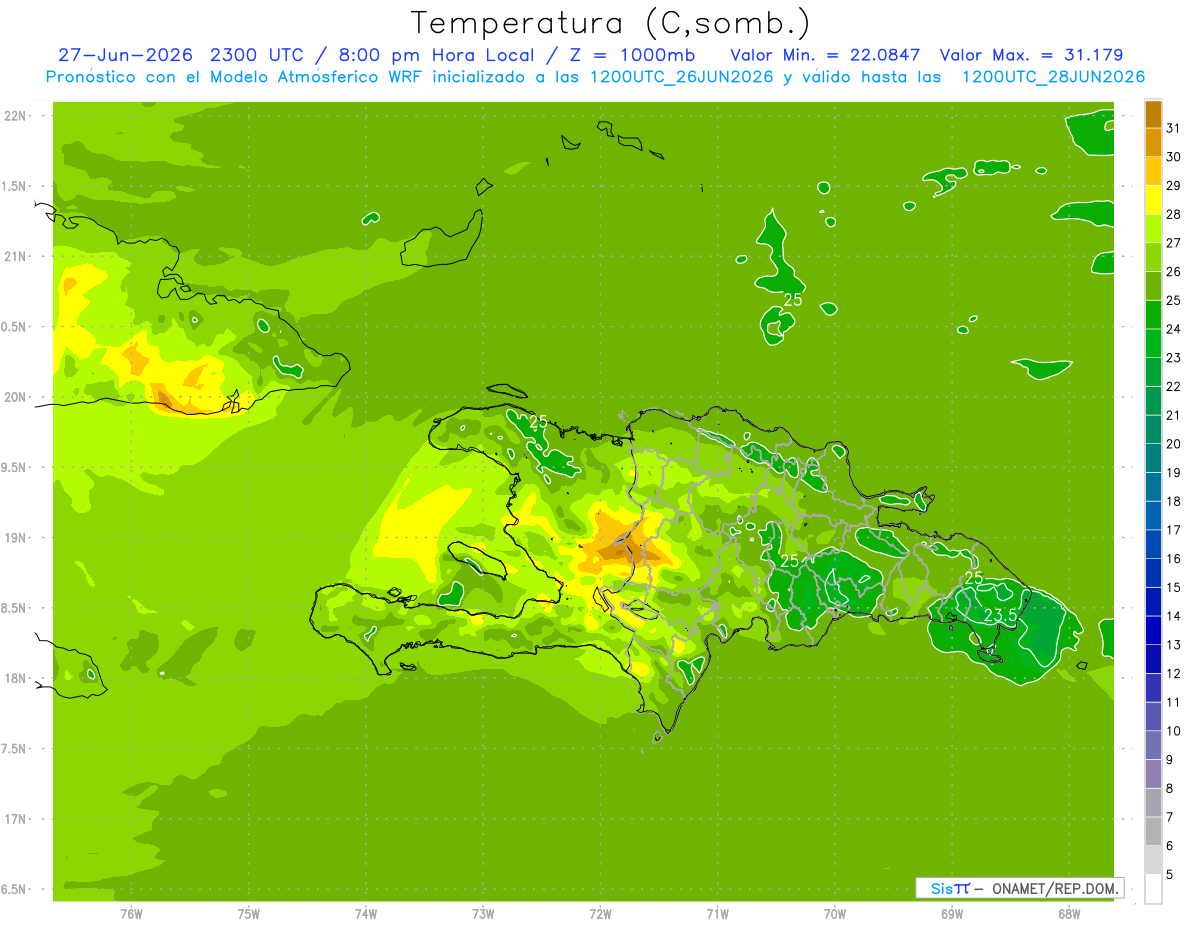Image resolution: width=1200 pixels, height=927 pixels.
Task: Click the "9.5N" latitude label
Action: coord(15,468)
